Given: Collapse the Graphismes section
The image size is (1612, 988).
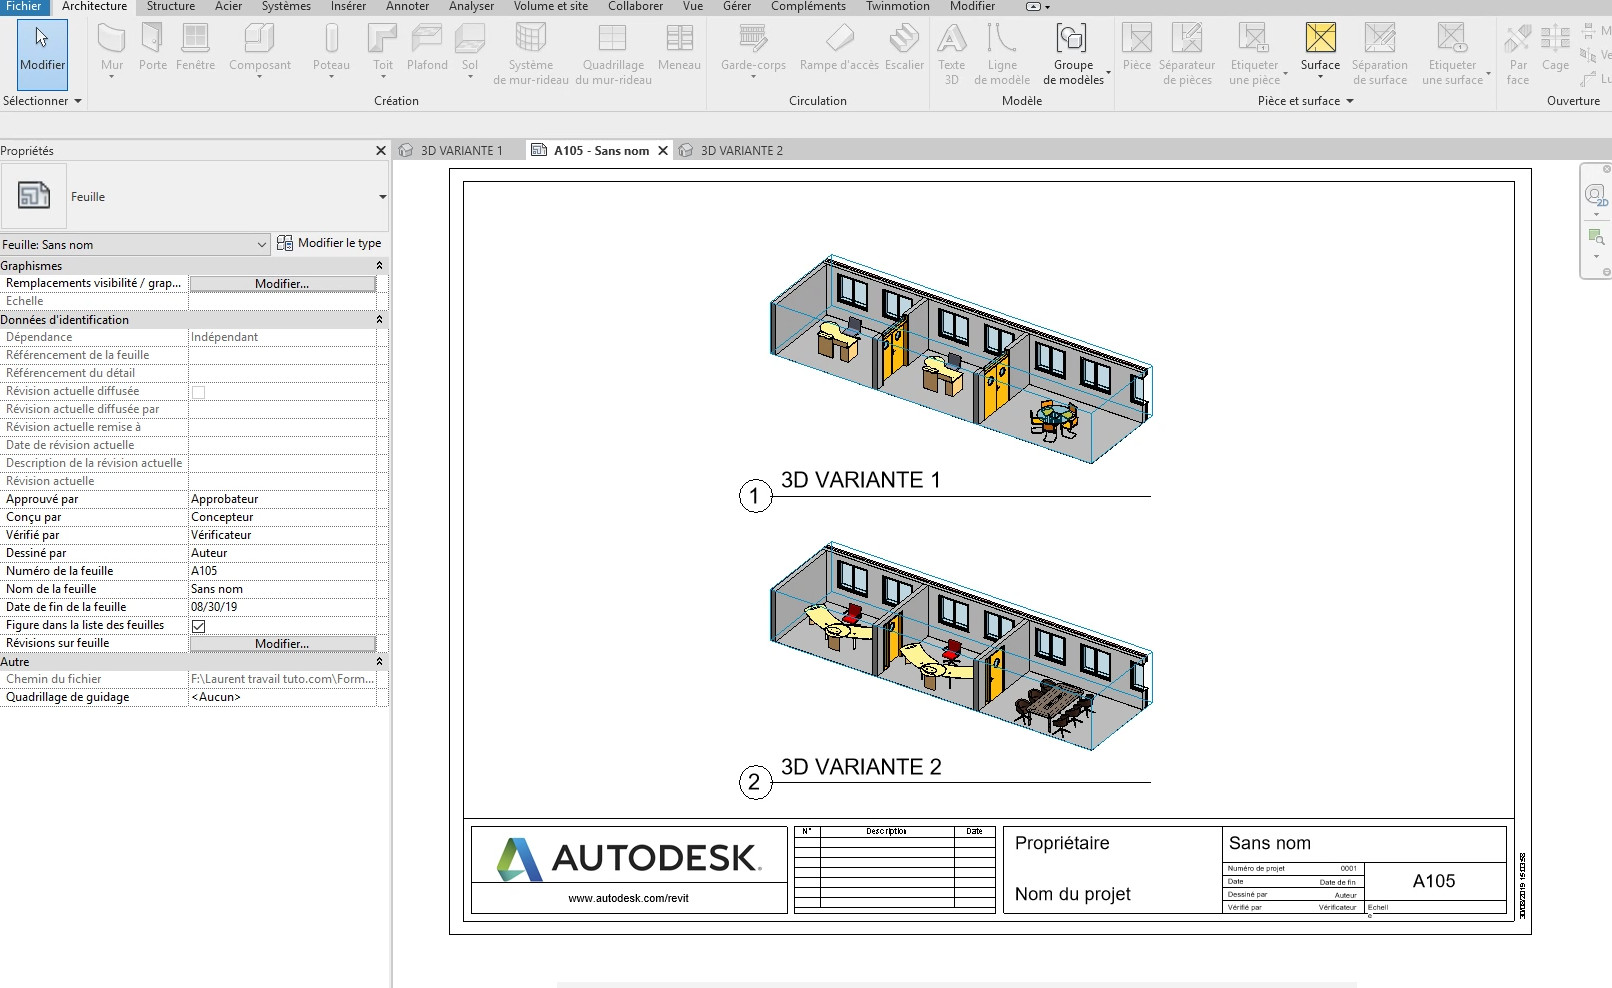Looking at the screenshot, I should [379, 266].
